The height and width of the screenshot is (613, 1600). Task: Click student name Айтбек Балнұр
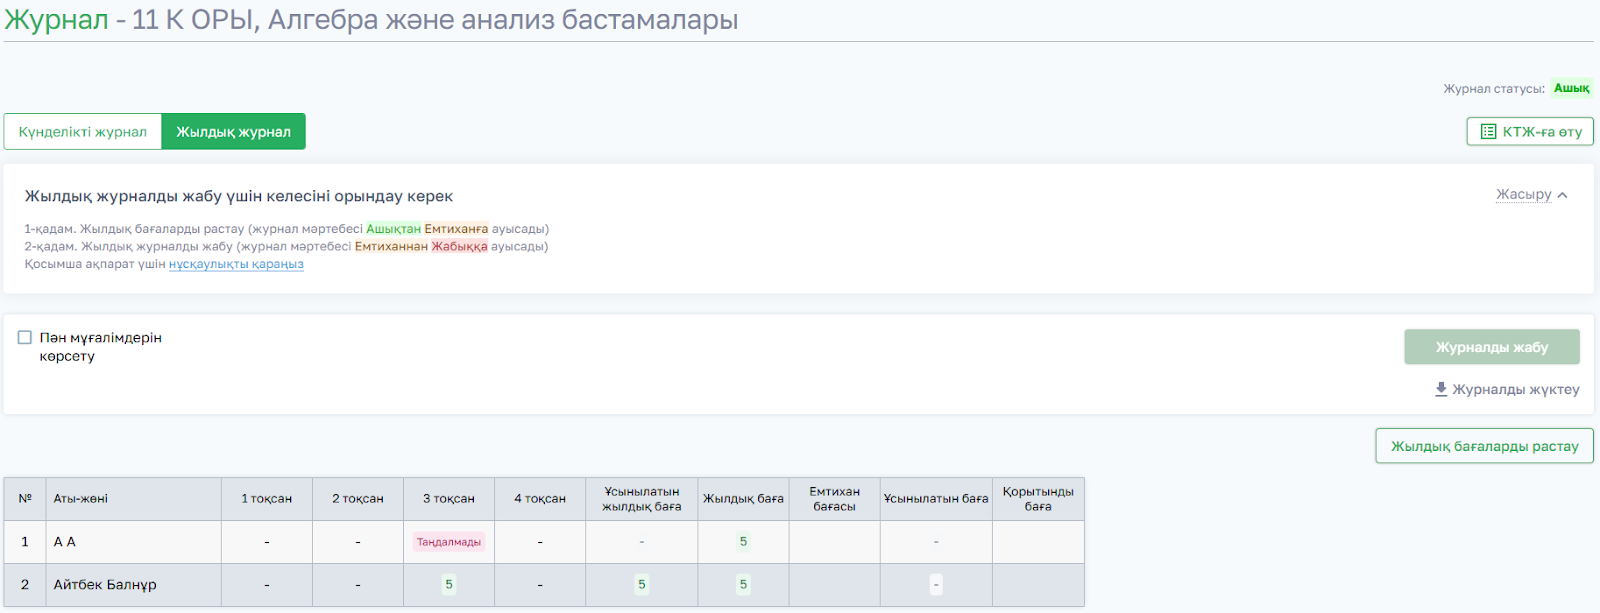point(105,584)
